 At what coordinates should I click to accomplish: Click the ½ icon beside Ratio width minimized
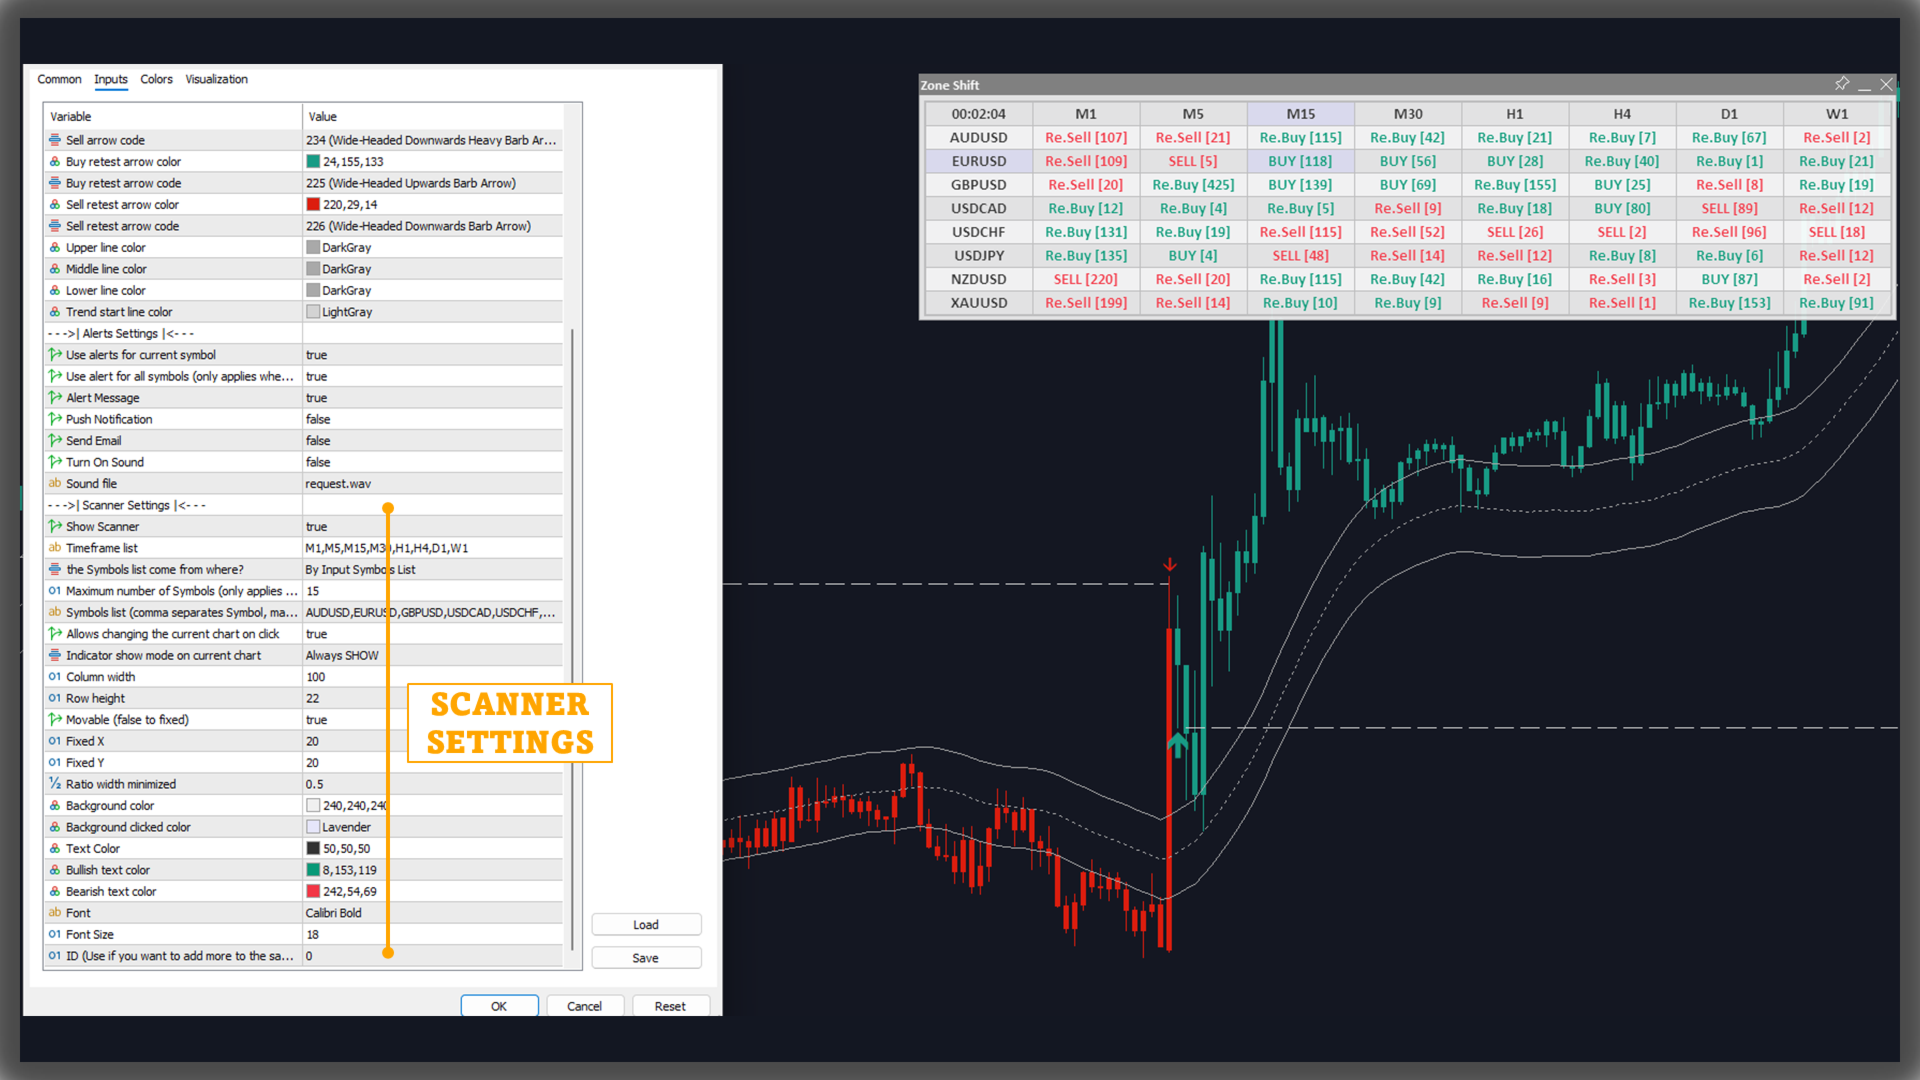[x=55, y=784]
